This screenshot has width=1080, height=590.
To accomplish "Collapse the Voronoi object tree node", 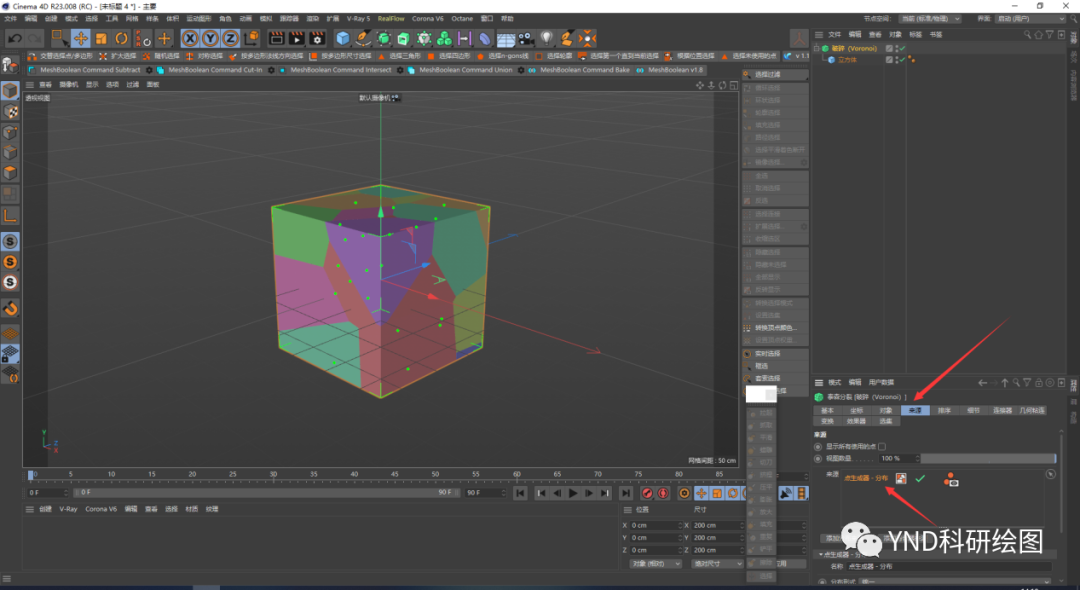I will (817, 49).
